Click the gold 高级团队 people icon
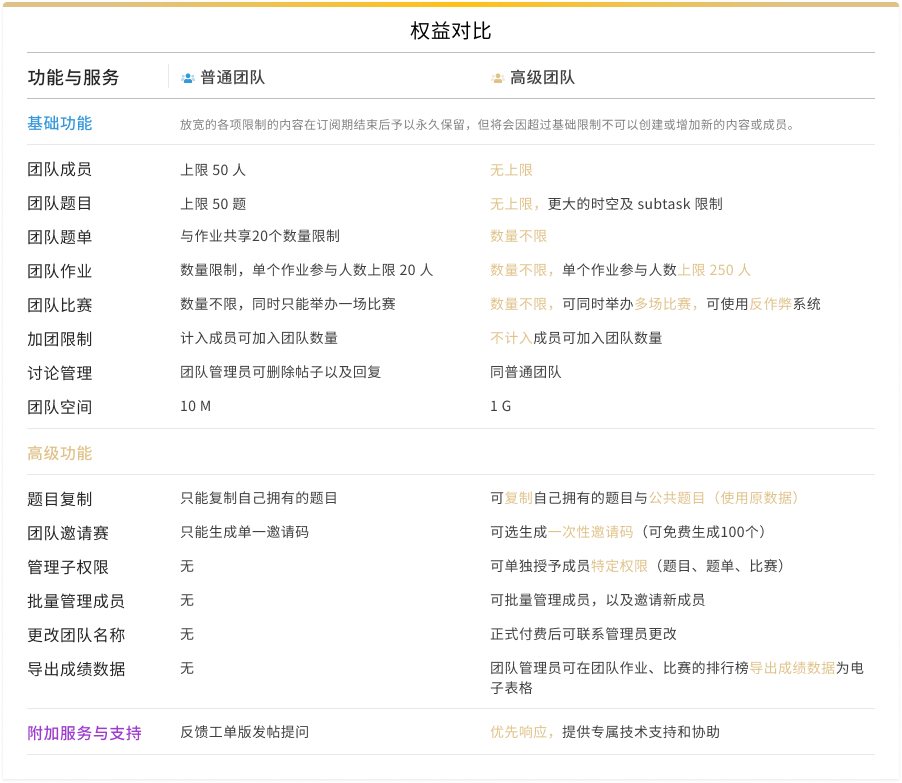The width and height of the screenshot is (902, 783). pos(497,78)
